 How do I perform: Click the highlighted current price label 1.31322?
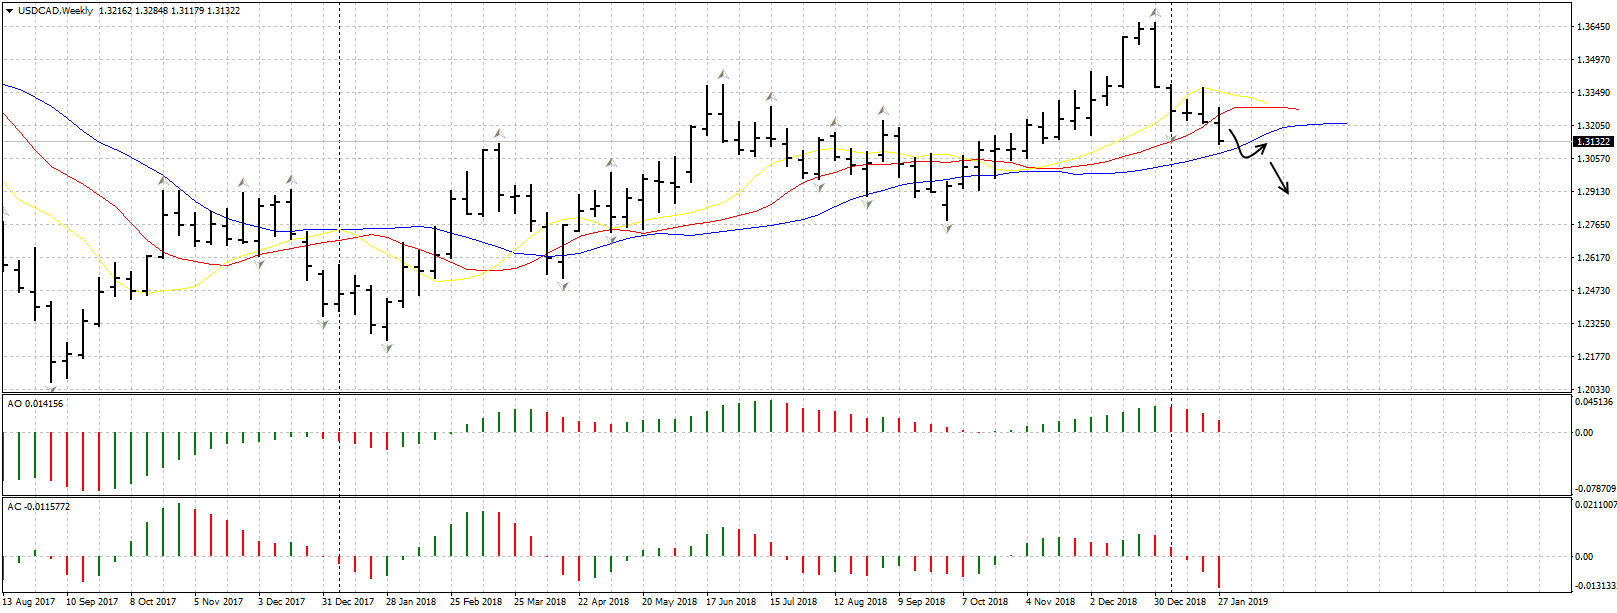(x=1592, y=142)
